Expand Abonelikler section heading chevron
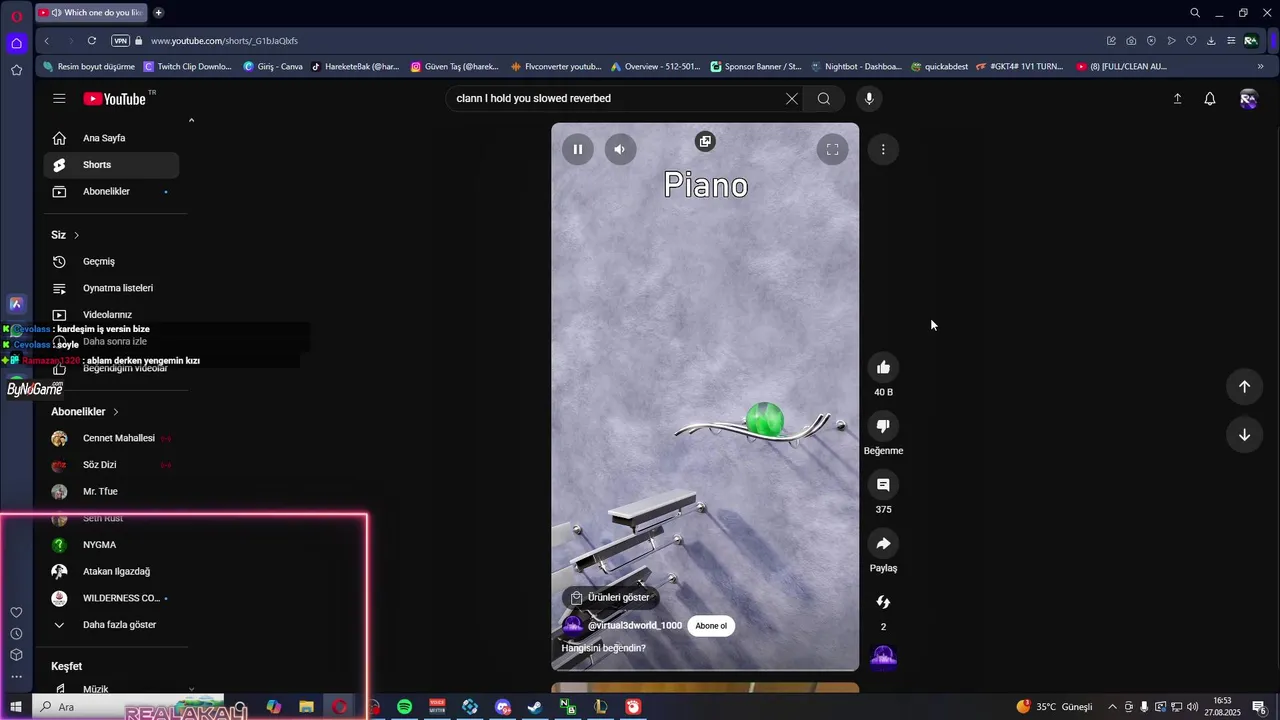Viewport: 1280px width, 720px height. pyautogui.click(x=116, y=412)
